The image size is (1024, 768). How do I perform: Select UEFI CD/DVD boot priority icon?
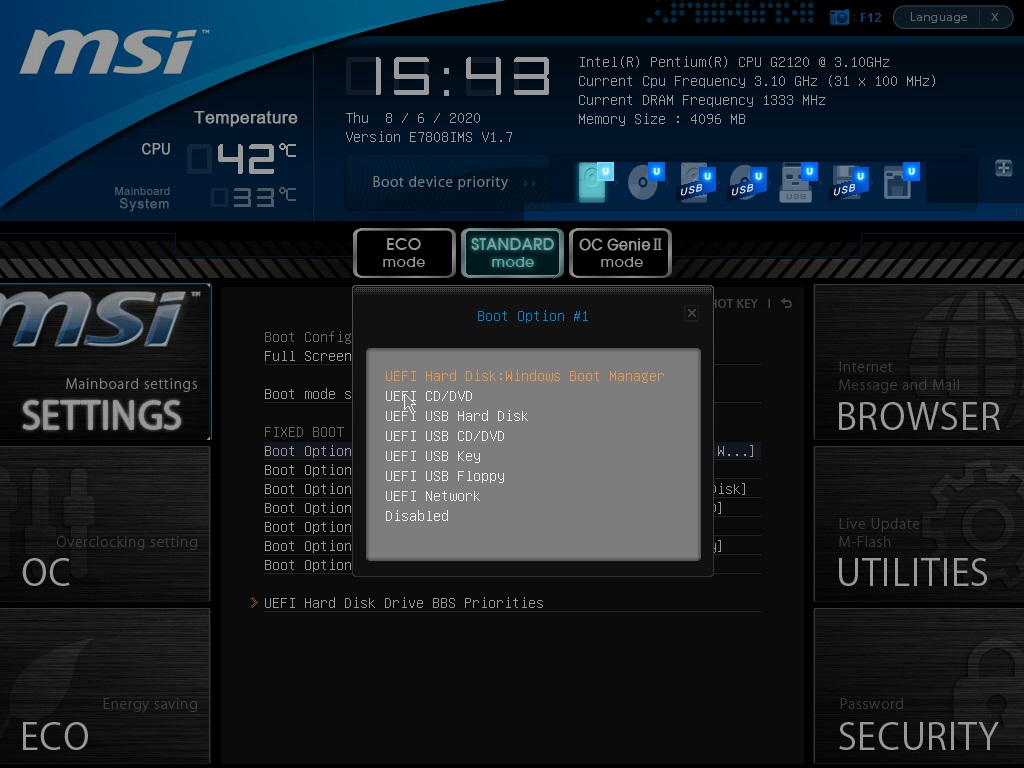(x=645, y=182)
